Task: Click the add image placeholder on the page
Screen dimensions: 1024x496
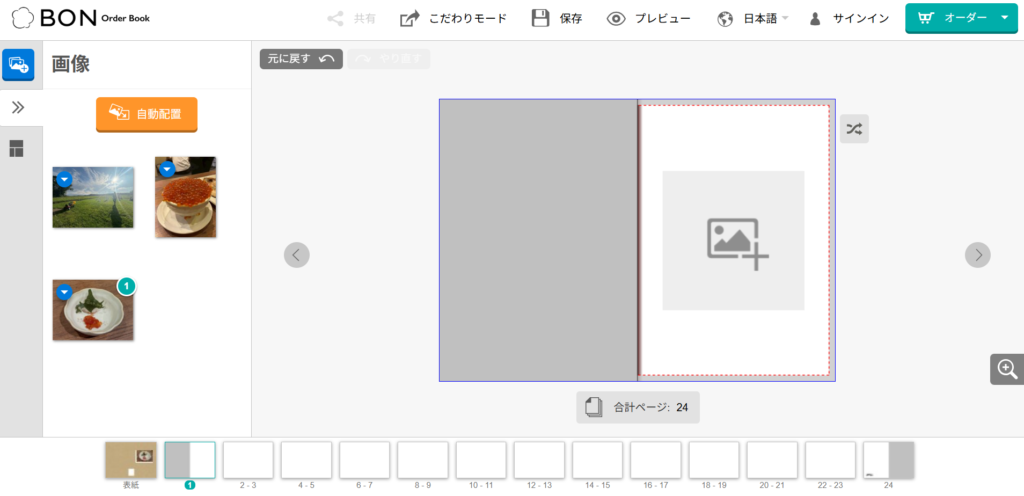Action: (733, 240)
